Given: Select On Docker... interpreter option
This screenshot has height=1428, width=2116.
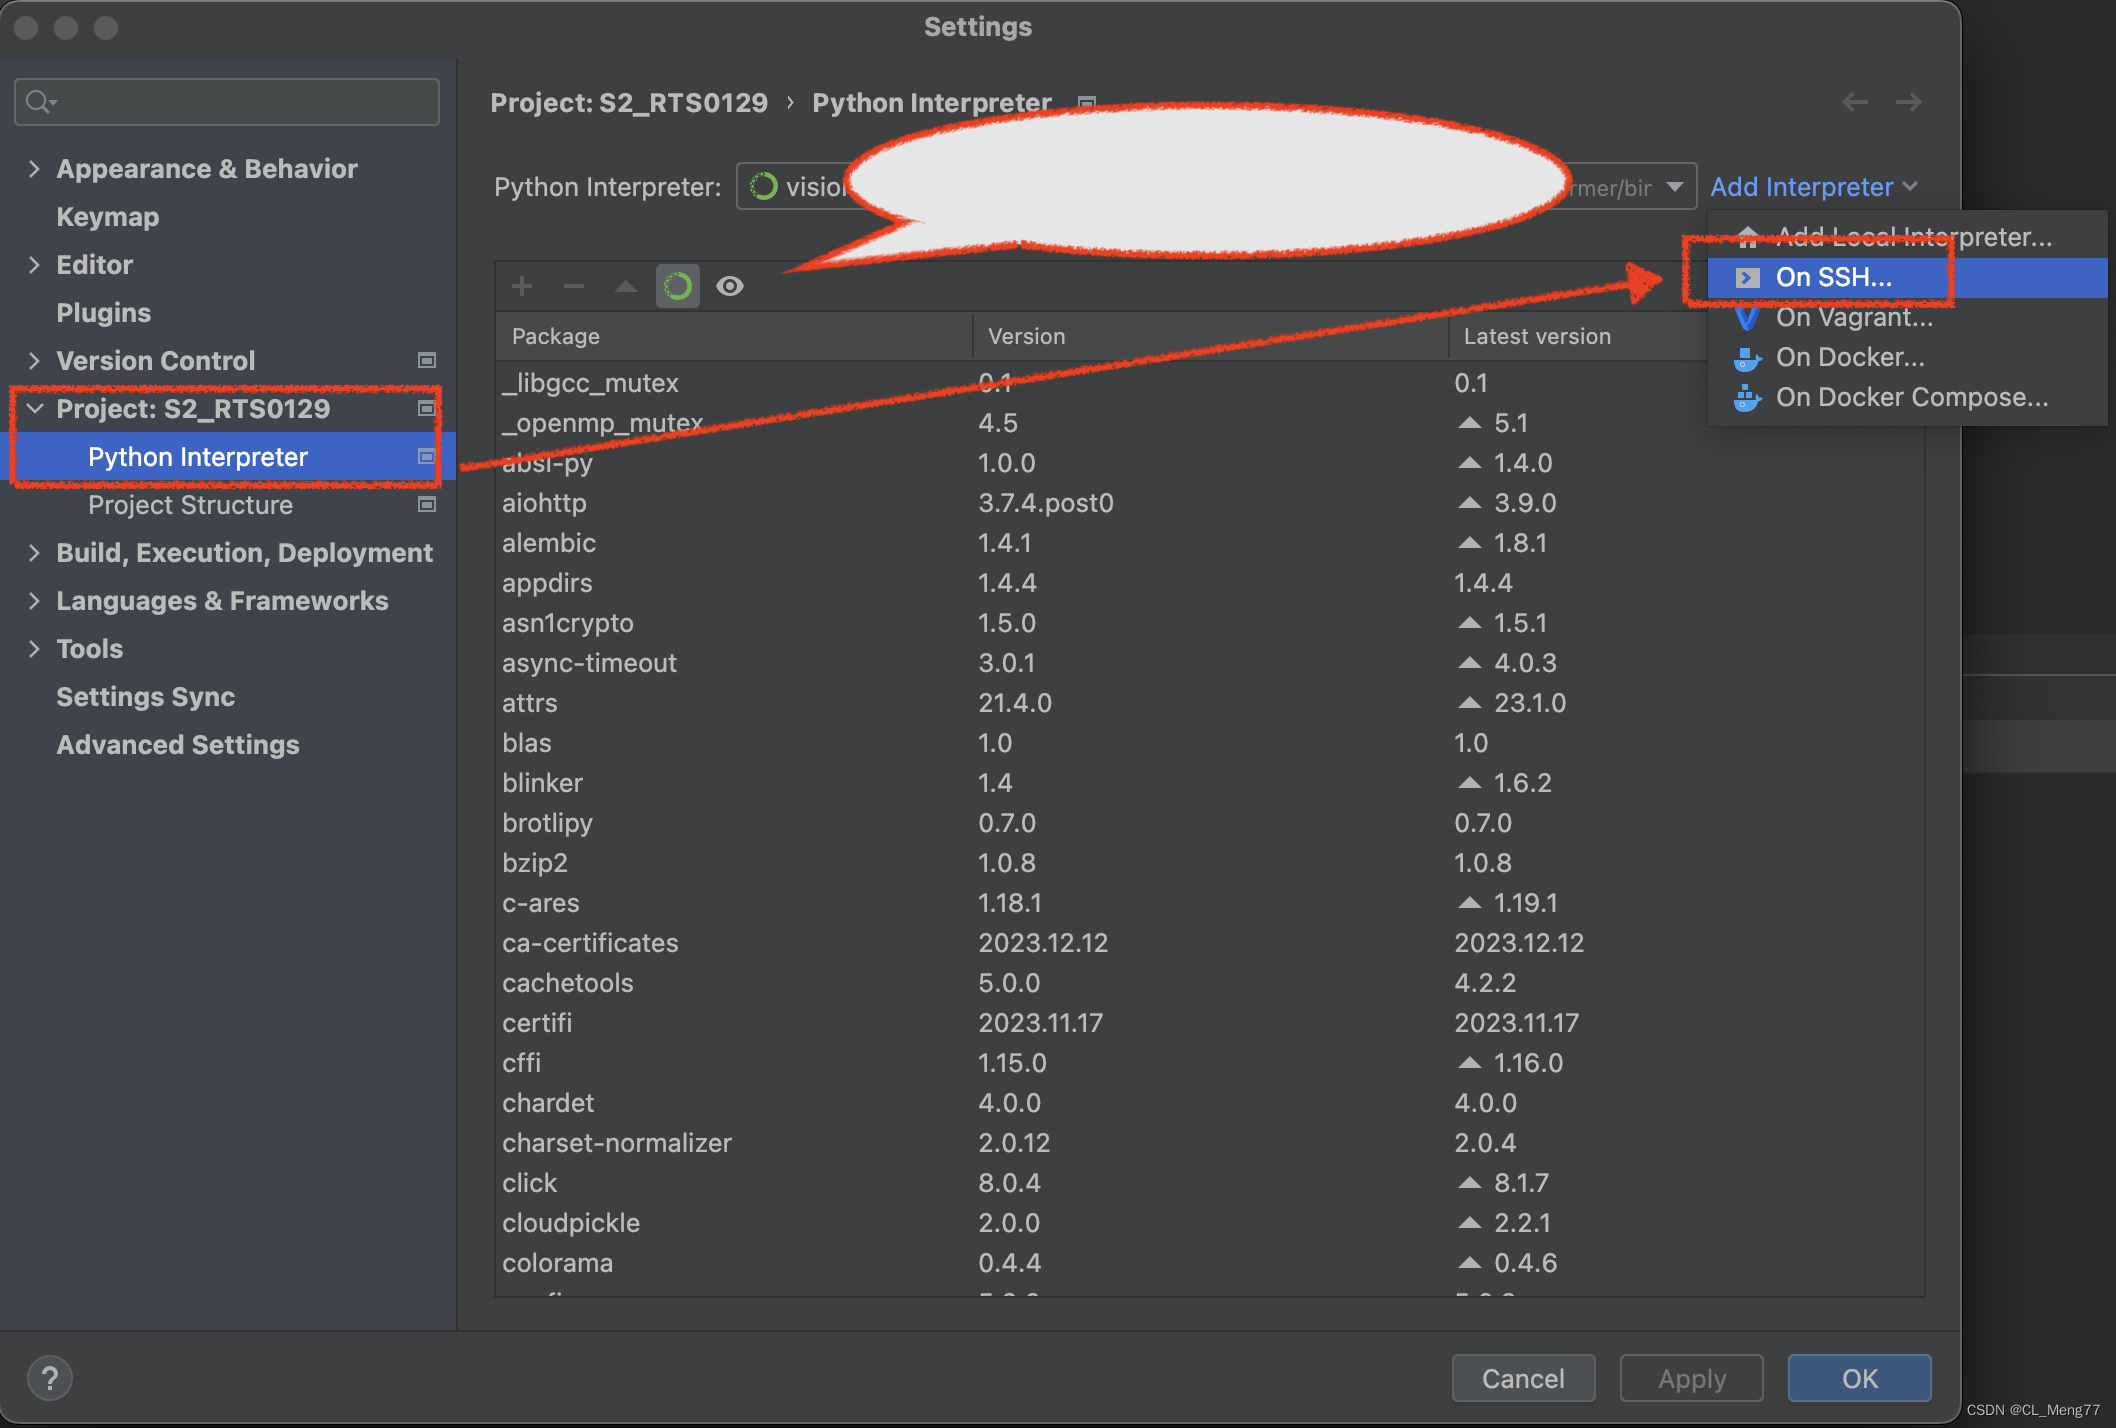Looking at the screenshot, I should (1852, 357).
